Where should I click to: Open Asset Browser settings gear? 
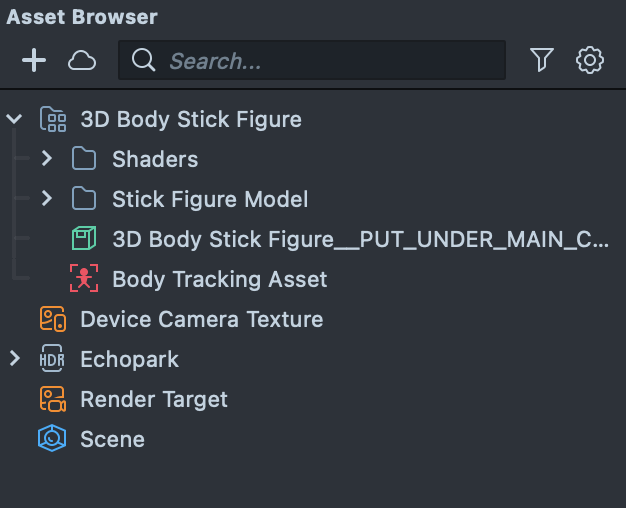pos(590,61)
